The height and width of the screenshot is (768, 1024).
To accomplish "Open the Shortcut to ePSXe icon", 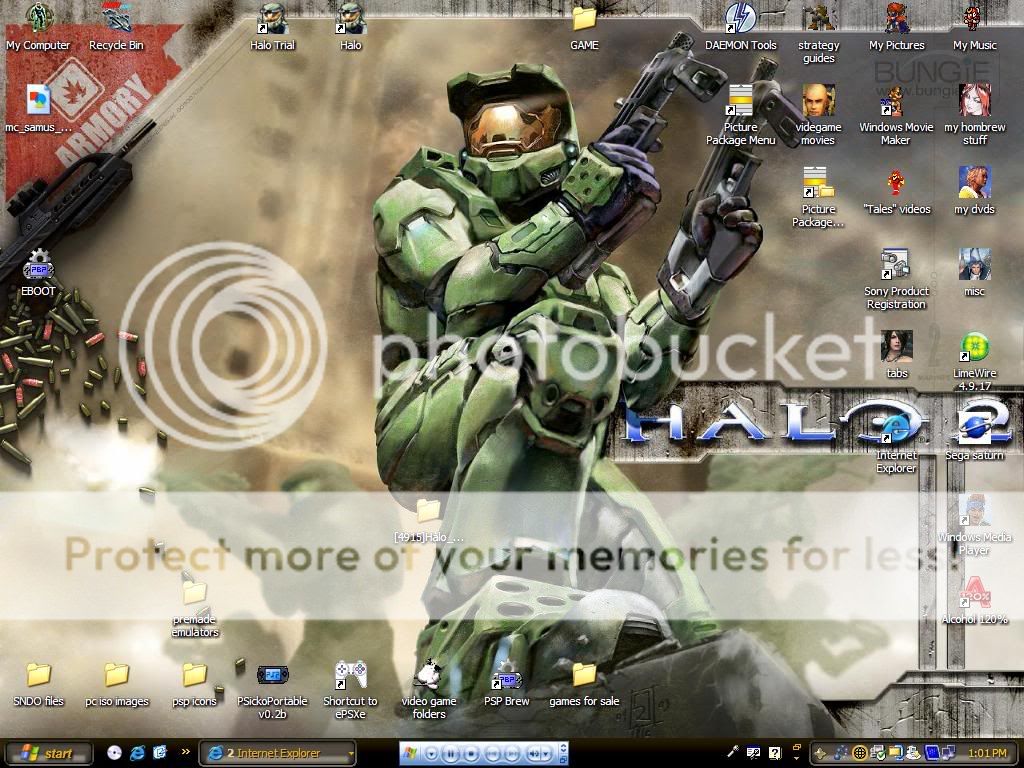I will (350, 677).
